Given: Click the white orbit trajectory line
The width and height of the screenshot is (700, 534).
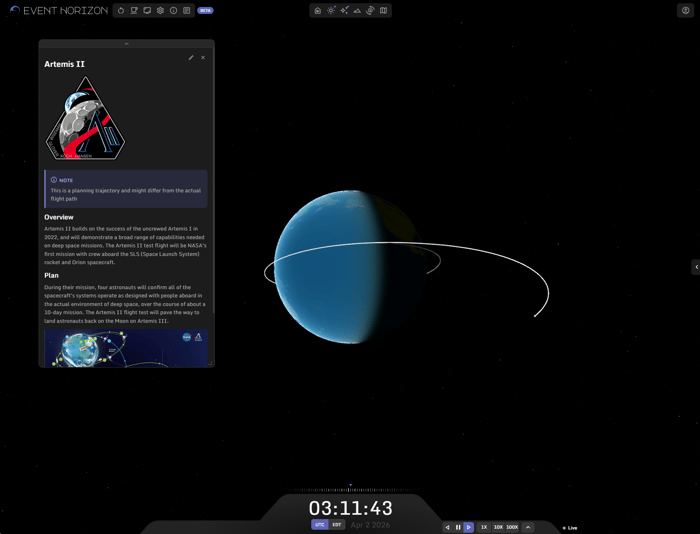Looking at the screenshot, I should point(491,253).
